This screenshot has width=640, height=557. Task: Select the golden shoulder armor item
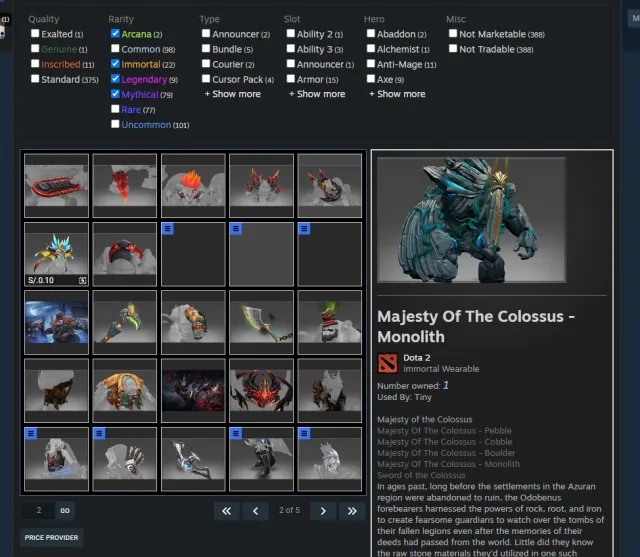tap(124, 391)
